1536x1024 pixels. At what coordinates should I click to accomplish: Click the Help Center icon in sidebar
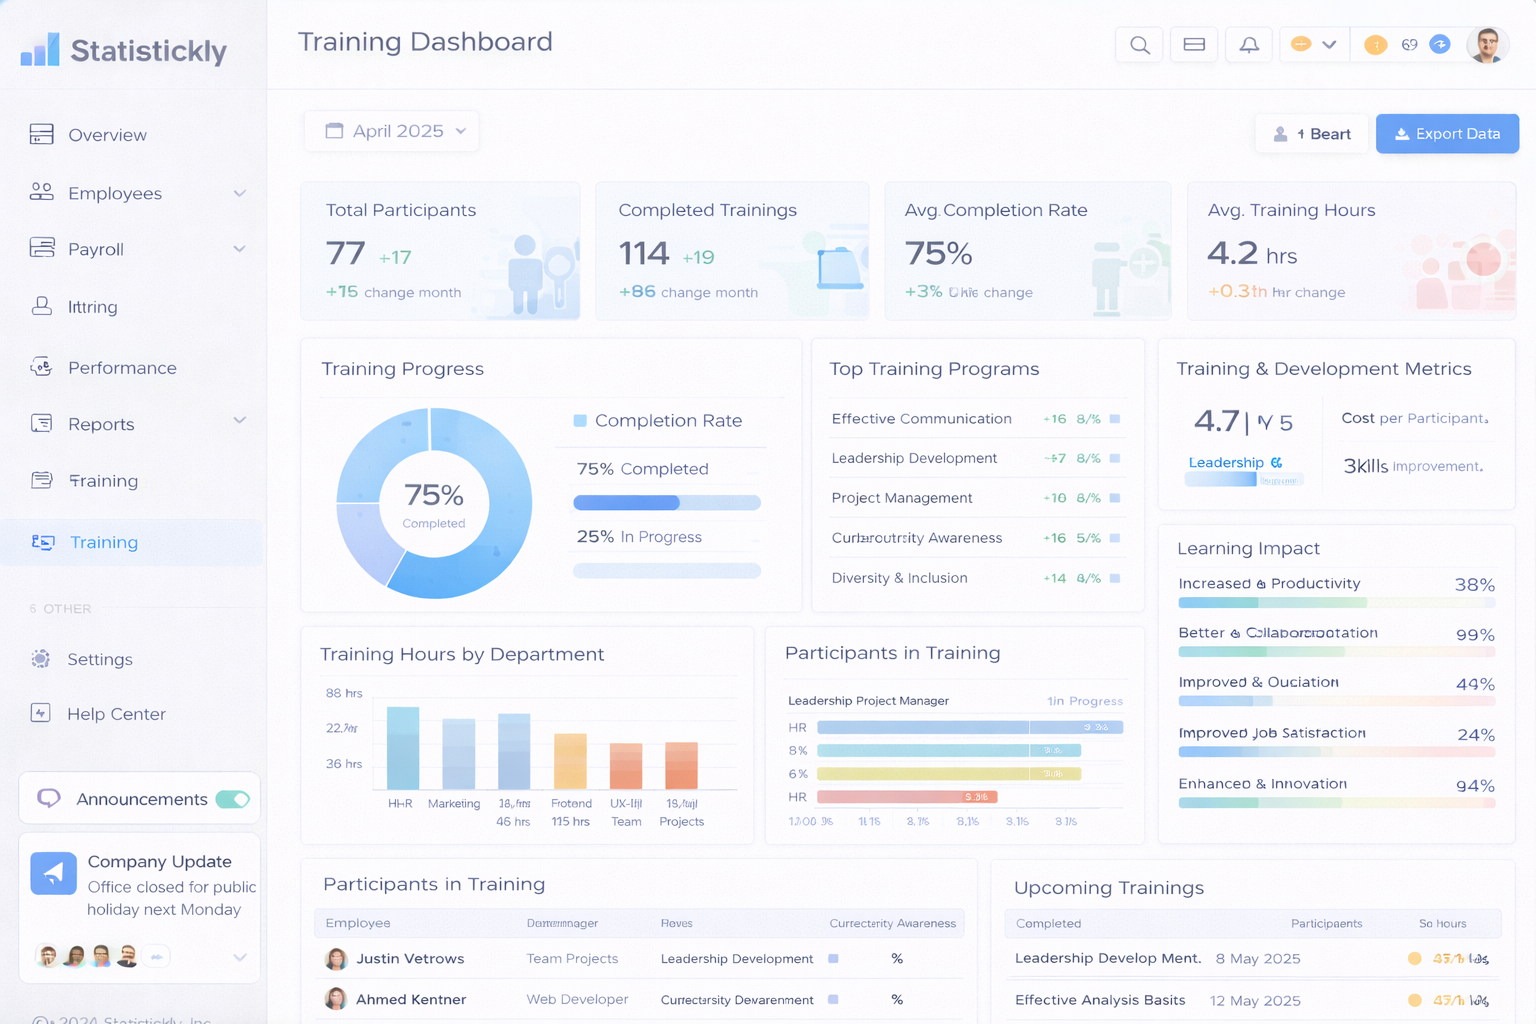click(41, 713)
